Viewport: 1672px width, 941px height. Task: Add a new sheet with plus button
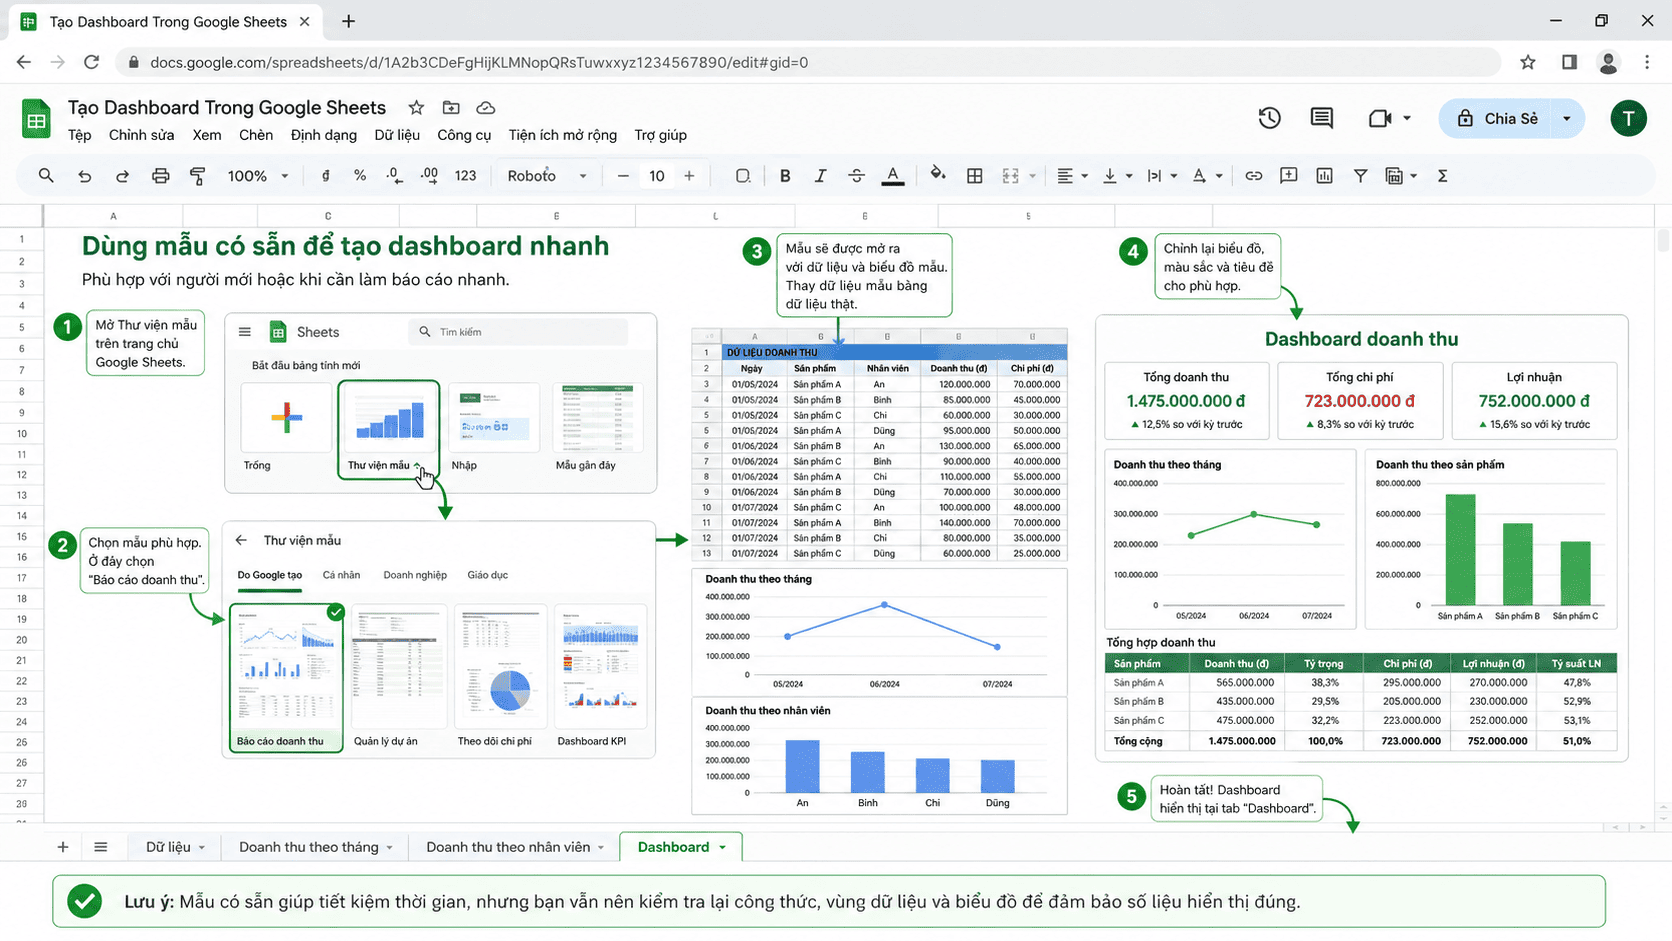point(63,847)
